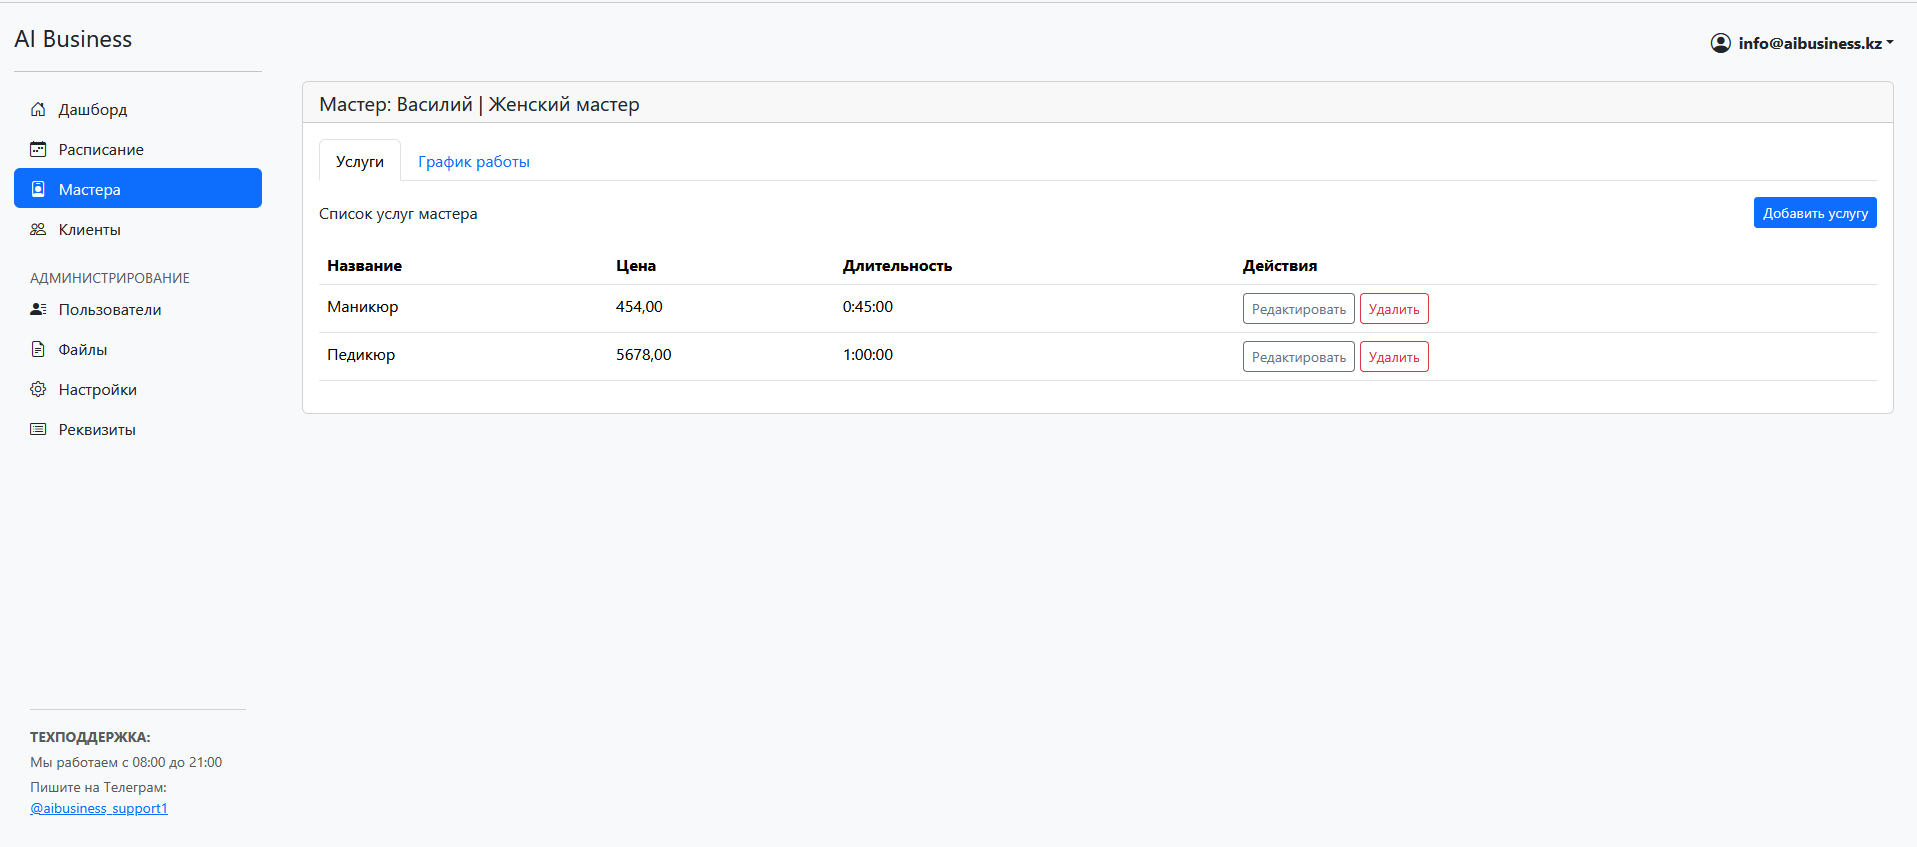The image size is (1917, 847).
Task: Delete the Маникюр service
Action: tap(1393, 309)
